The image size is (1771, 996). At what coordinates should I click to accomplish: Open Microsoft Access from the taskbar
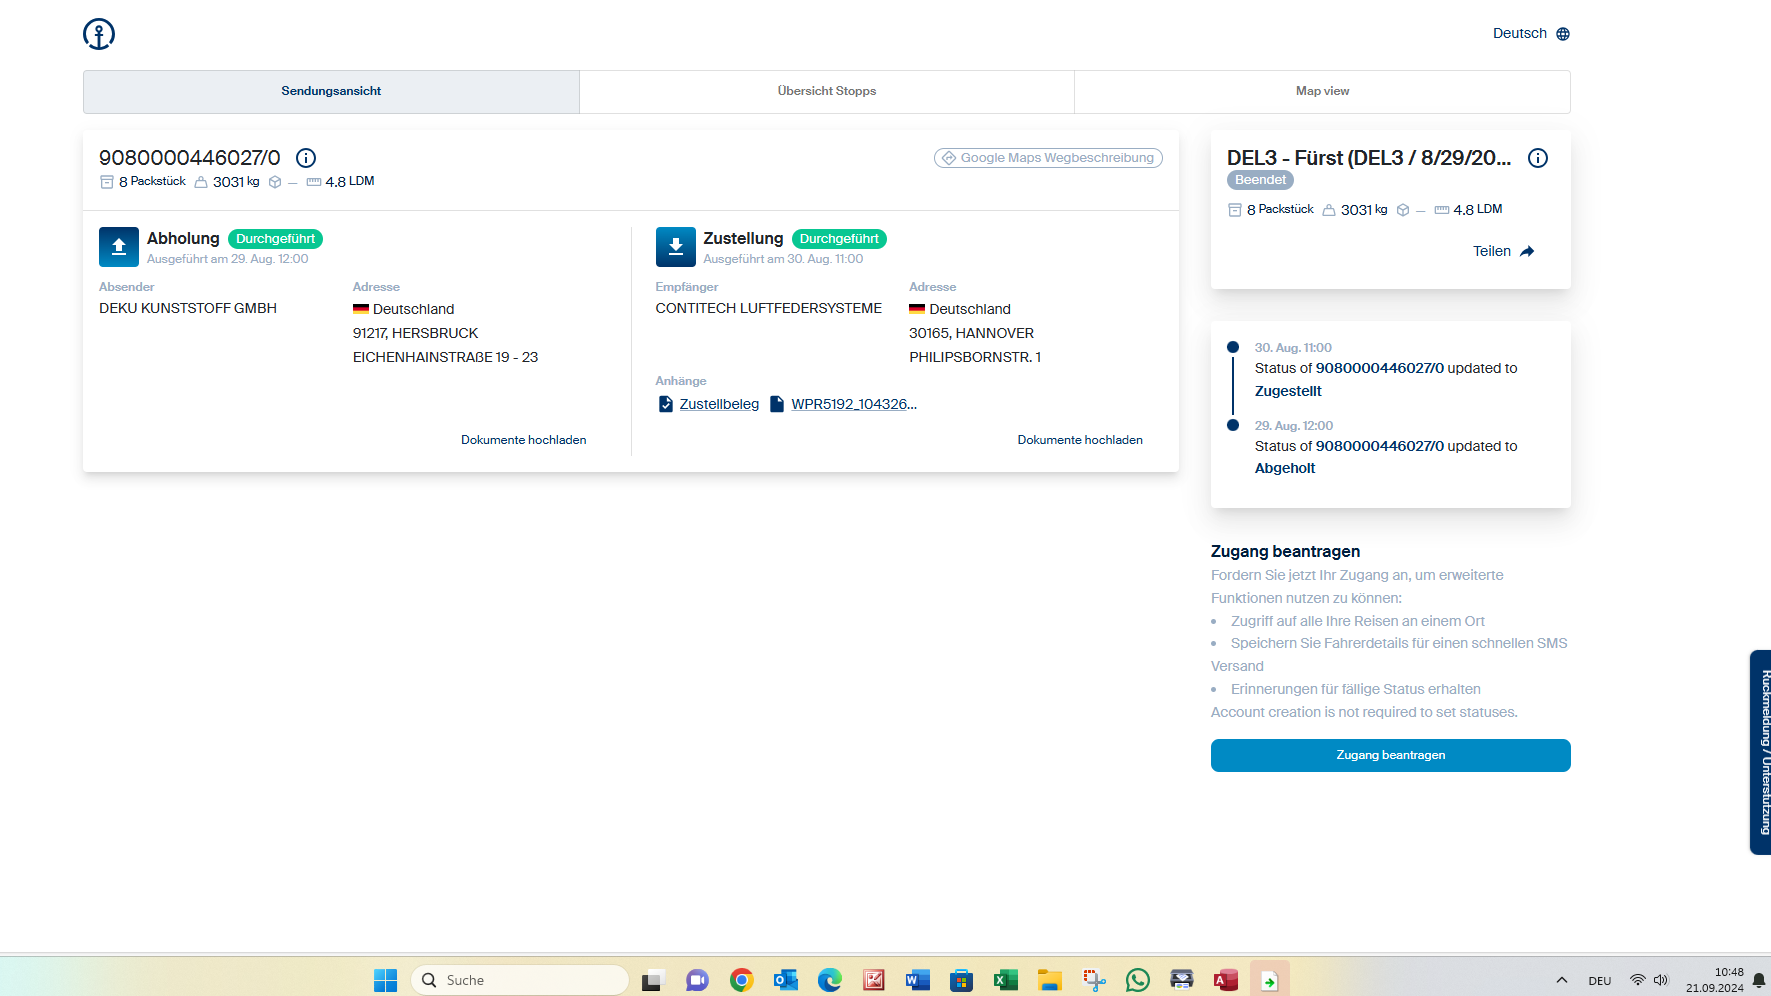(x=1226, y=980)
